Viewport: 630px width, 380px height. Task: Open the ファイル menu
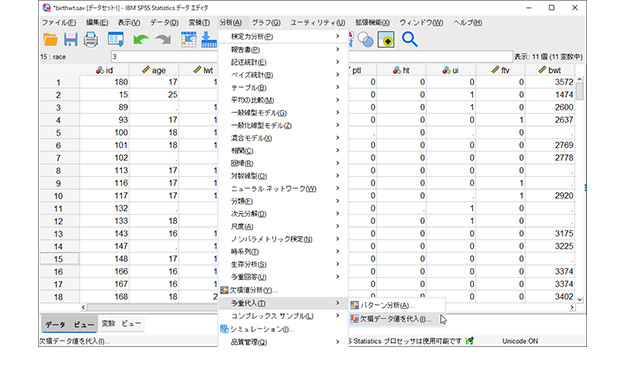point(59,22)
